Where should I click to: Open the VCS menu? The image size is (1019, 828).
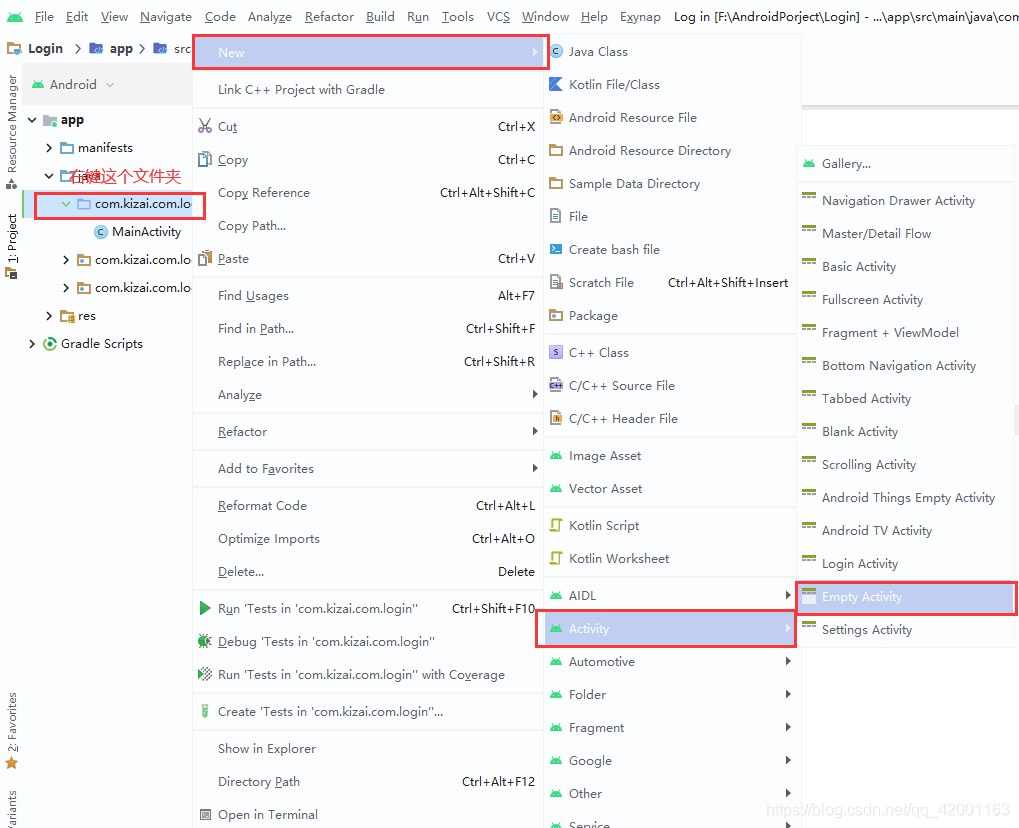[498, 16]
